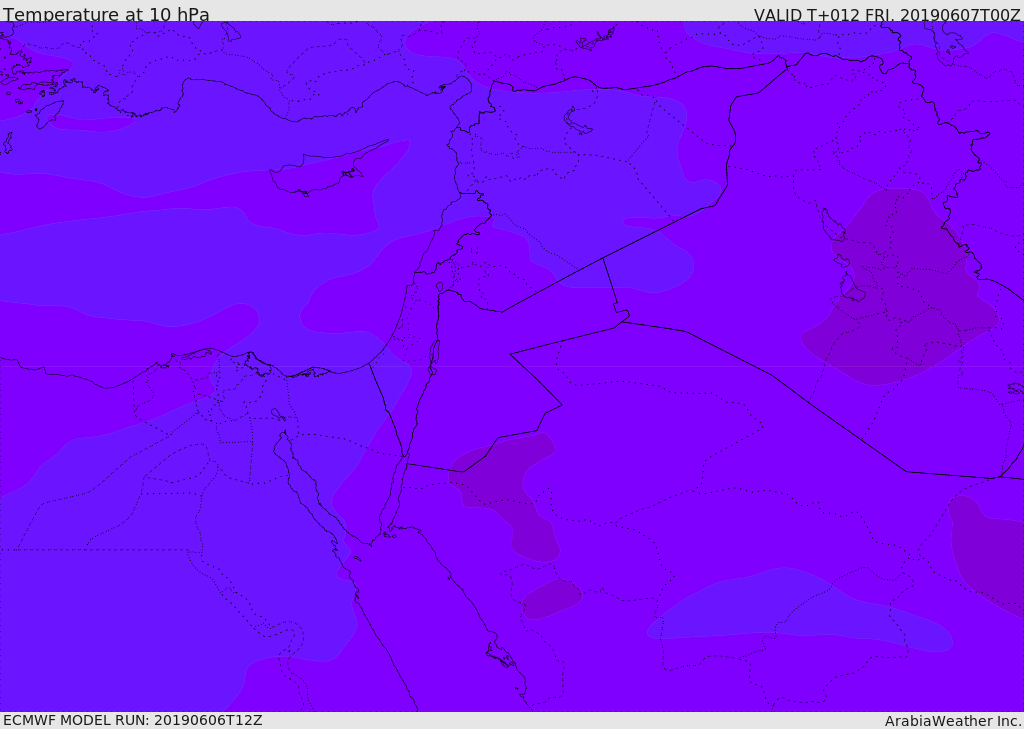Click the 'Temperature at 10 hPa' title text
Screen dimensions: 1024x729
(106, 14)
